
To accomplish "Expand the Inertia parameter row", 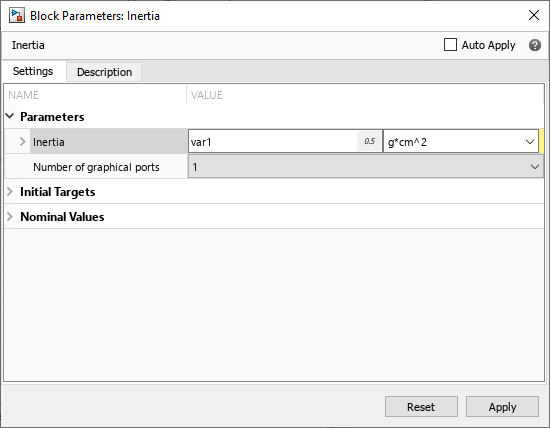I will (22, 142).
